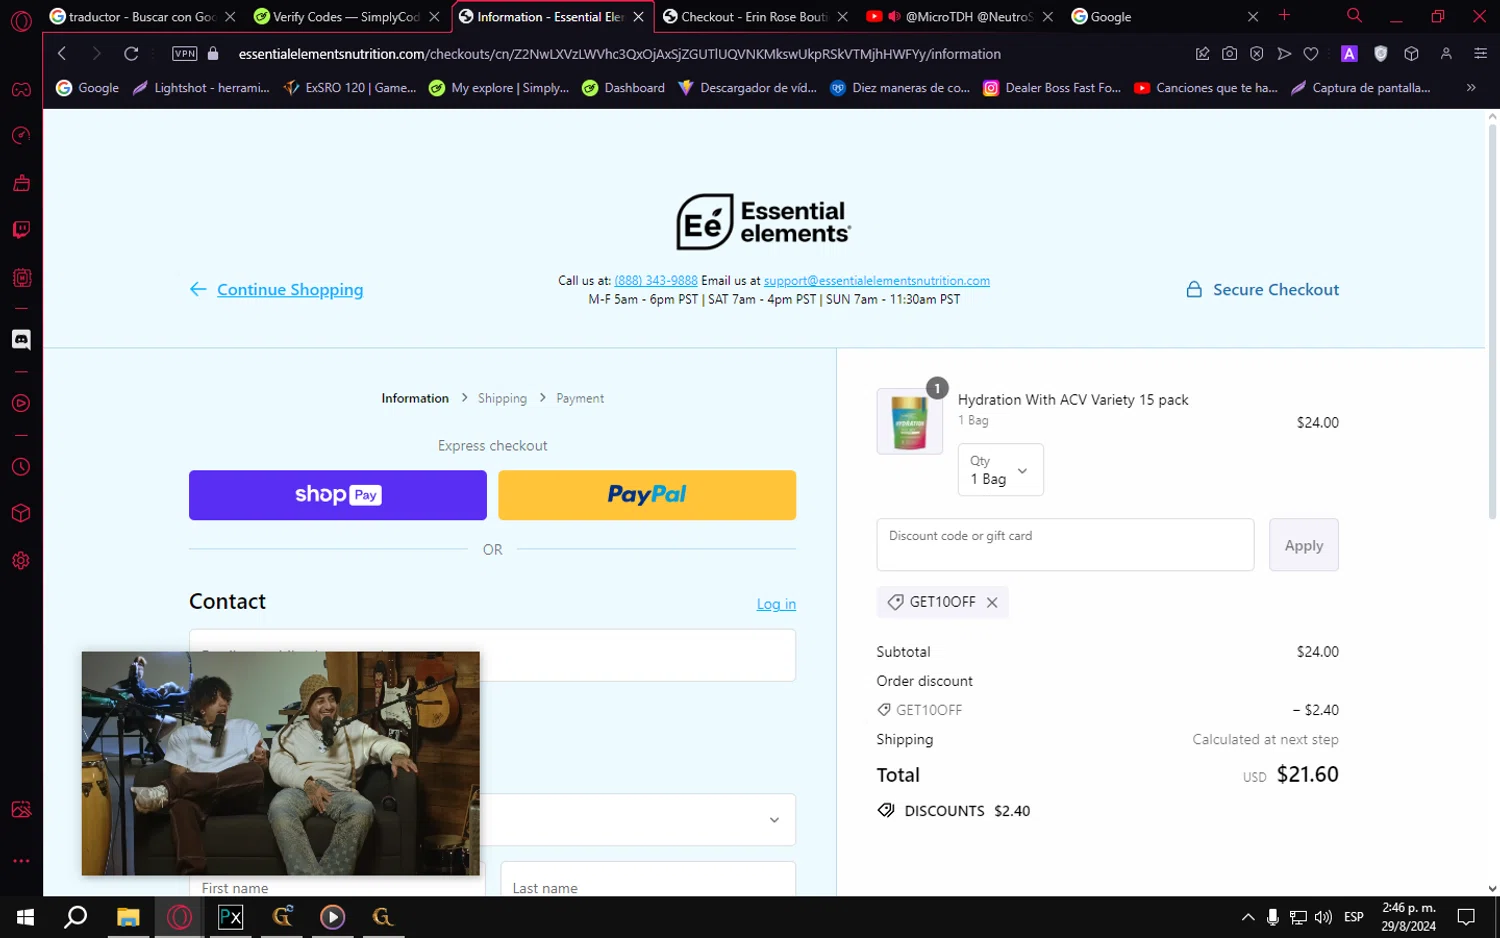Open GX Control speedometer icon in sidebar
Image resolution: width=1500 pixels, height=938 pixels.
click(x=21, y=135)
